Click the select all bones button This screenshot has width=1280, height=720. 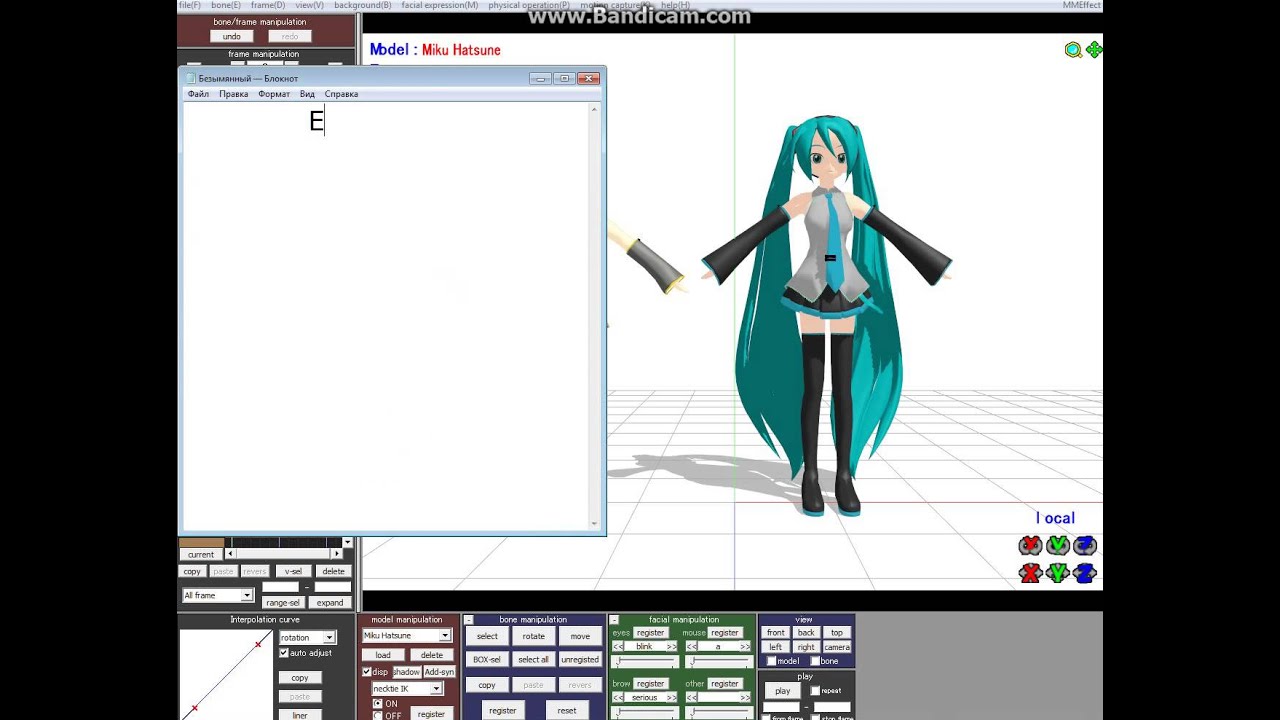tap(534, 660)
